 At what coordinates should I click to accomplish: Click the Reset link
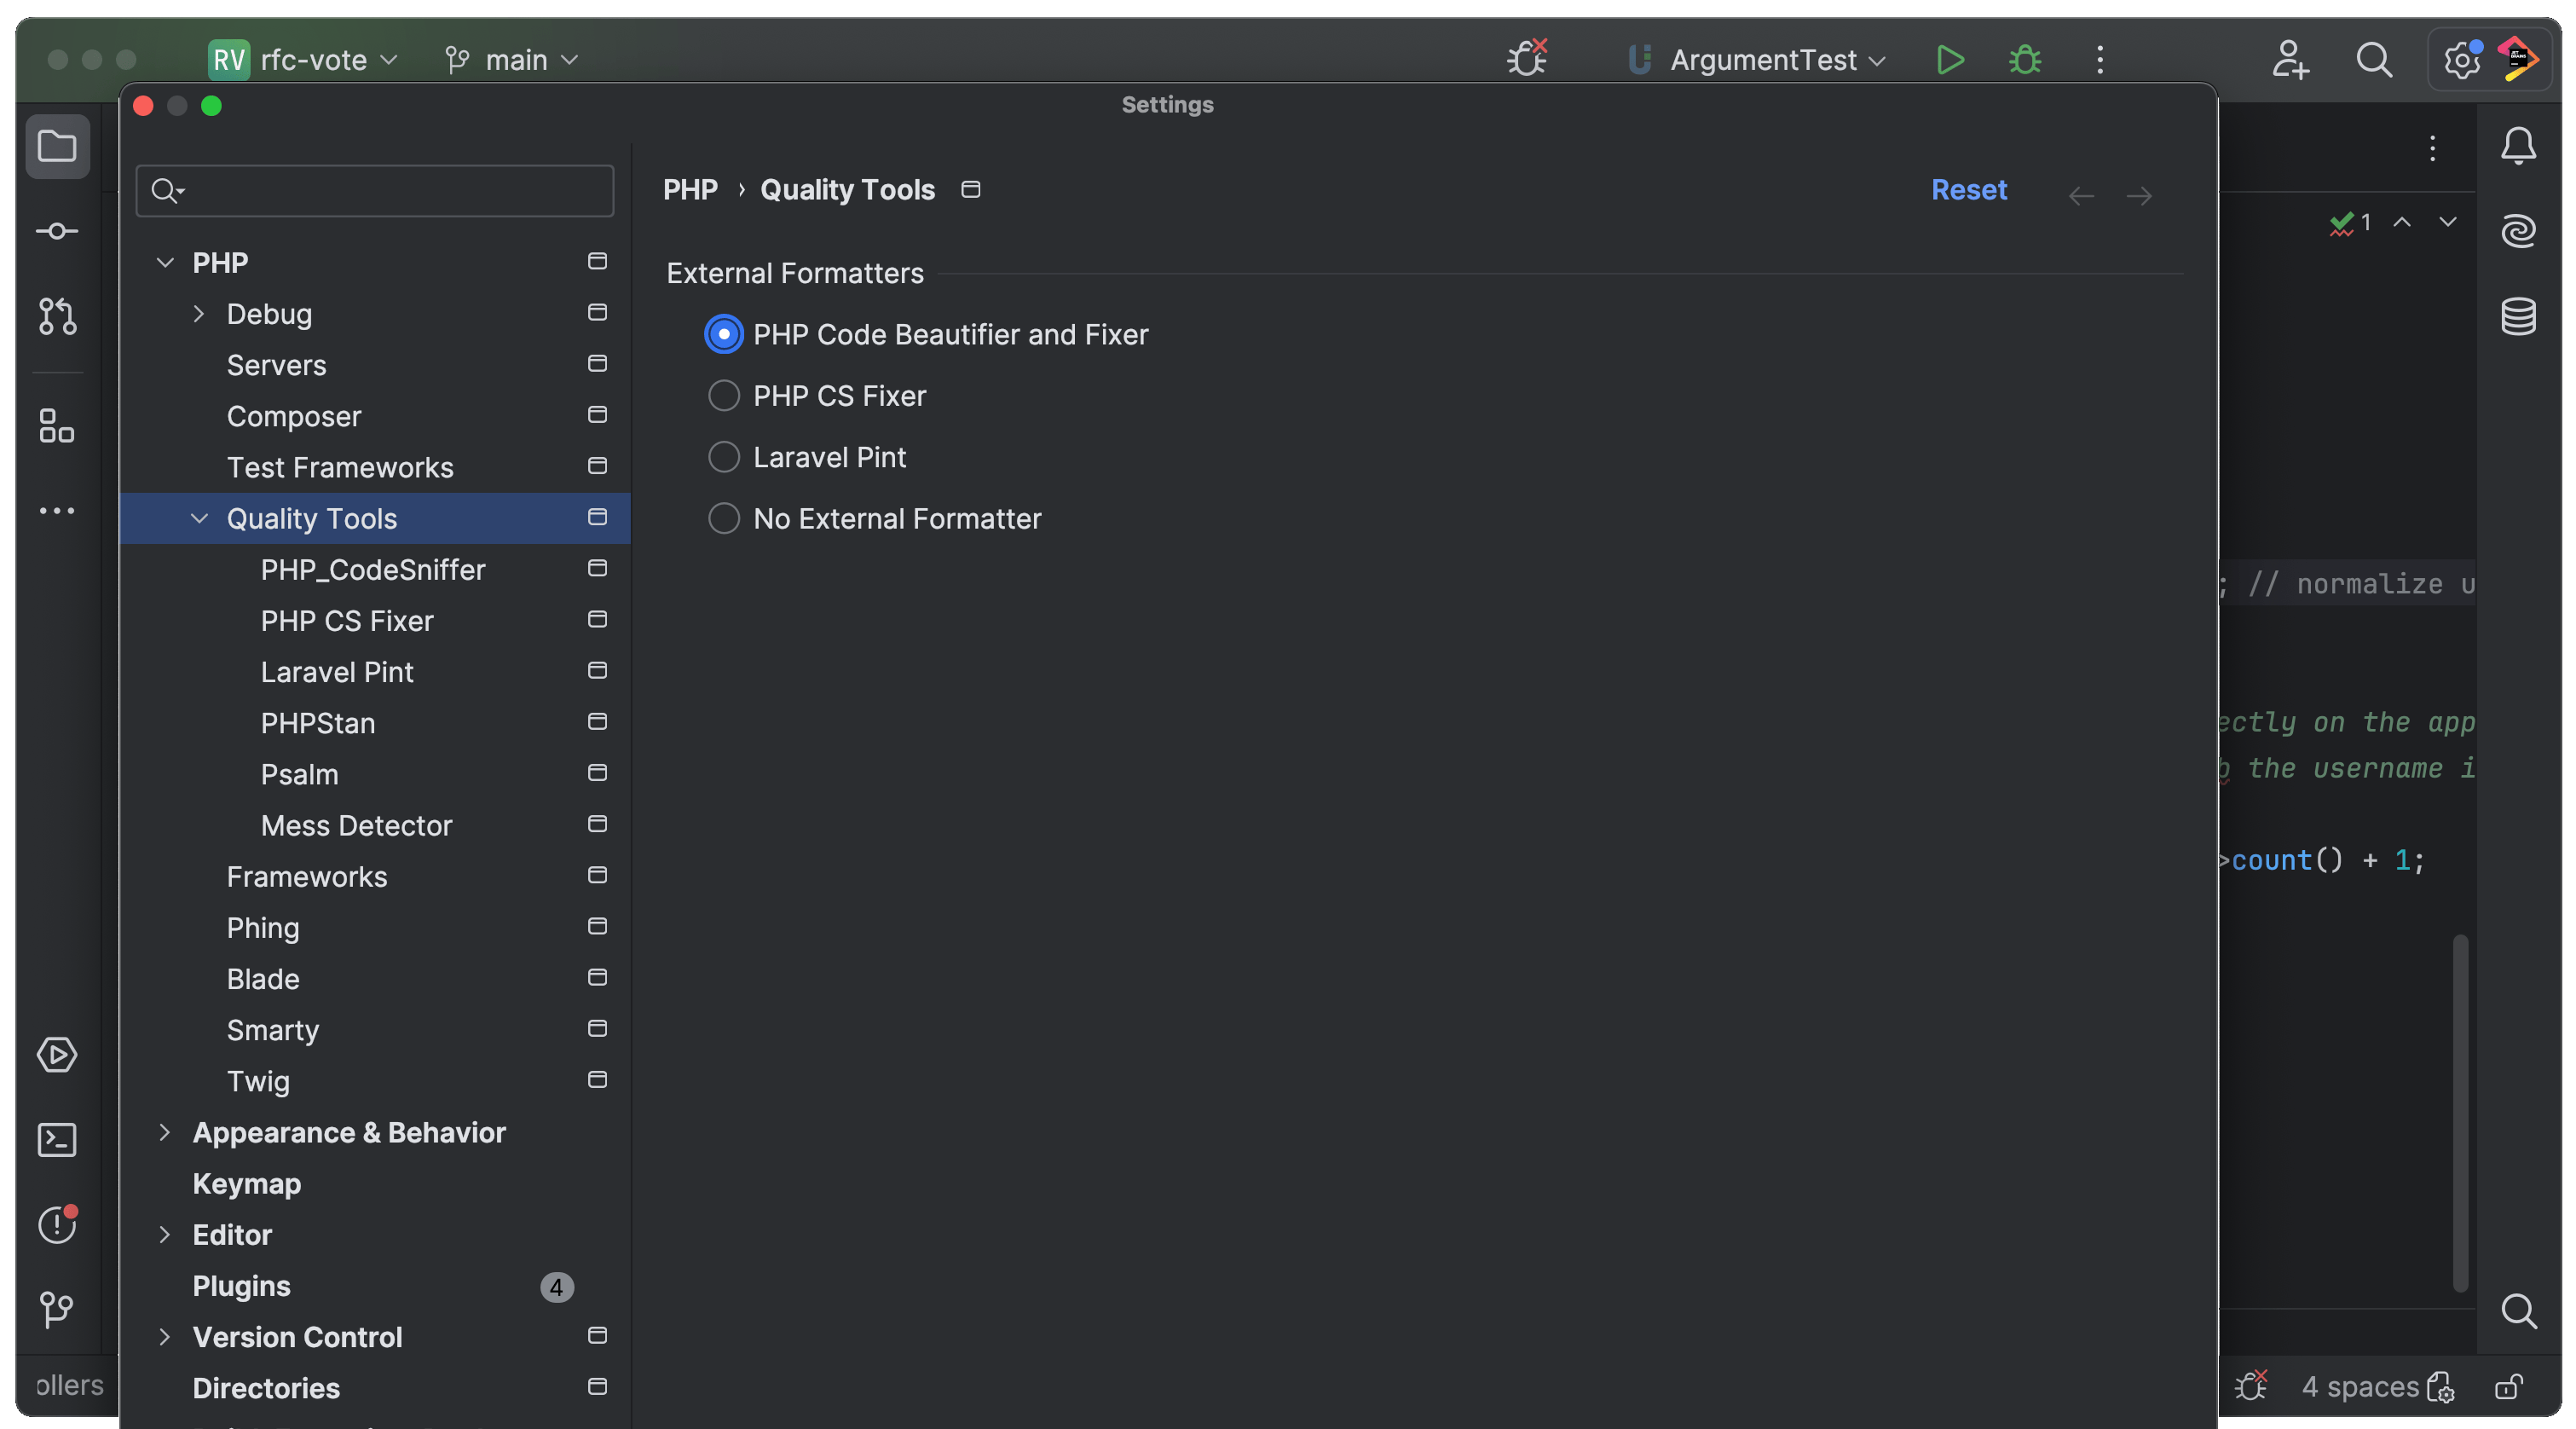point(1968,190)
